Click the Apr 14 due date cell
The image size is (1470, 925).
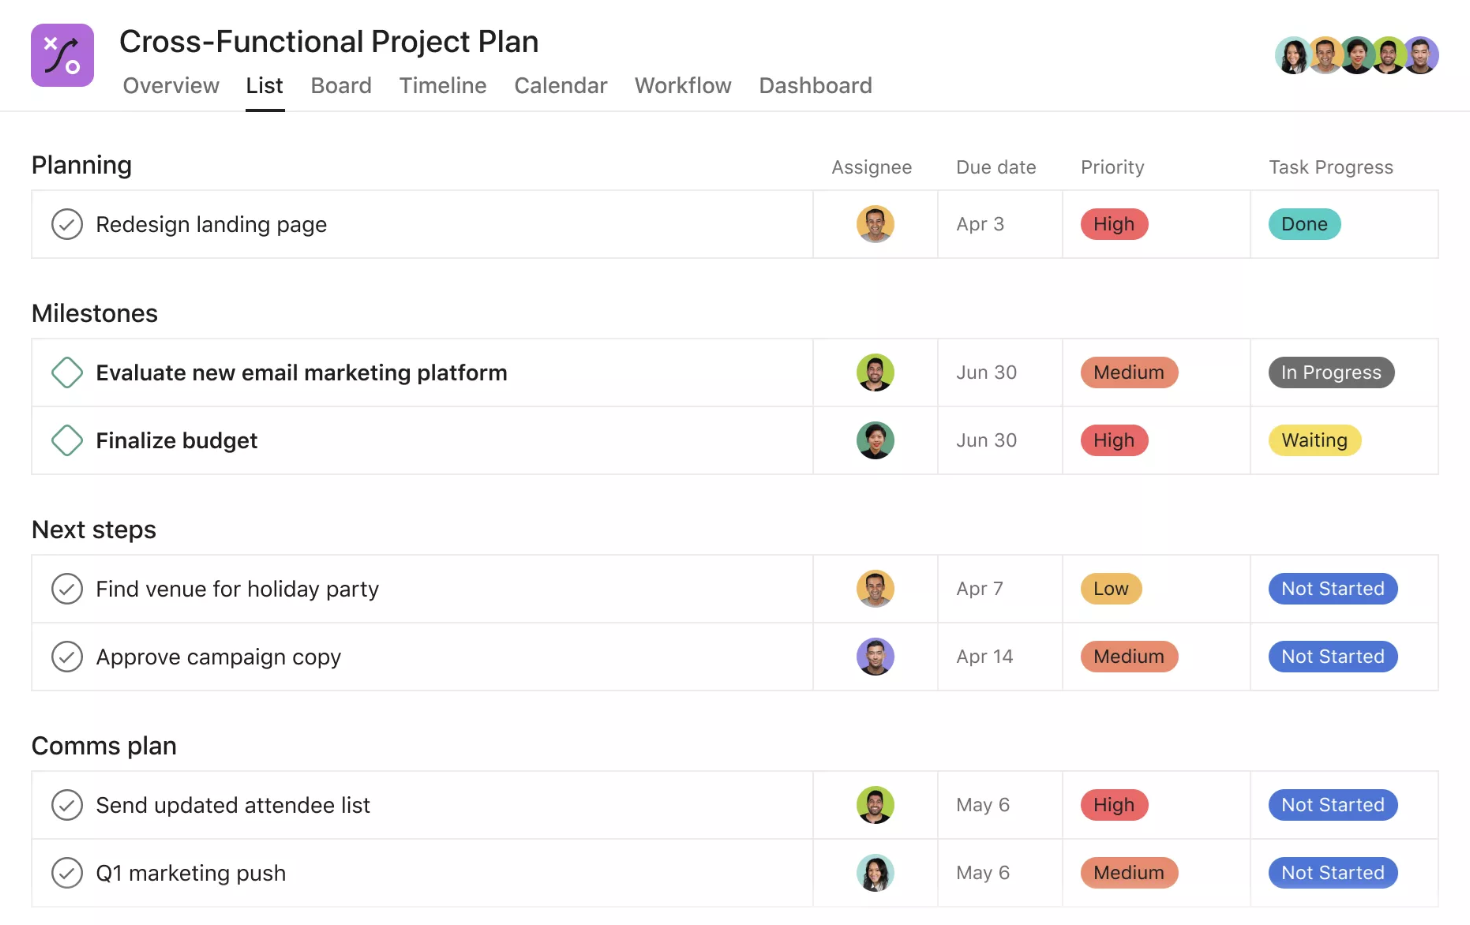pos(985,656)
